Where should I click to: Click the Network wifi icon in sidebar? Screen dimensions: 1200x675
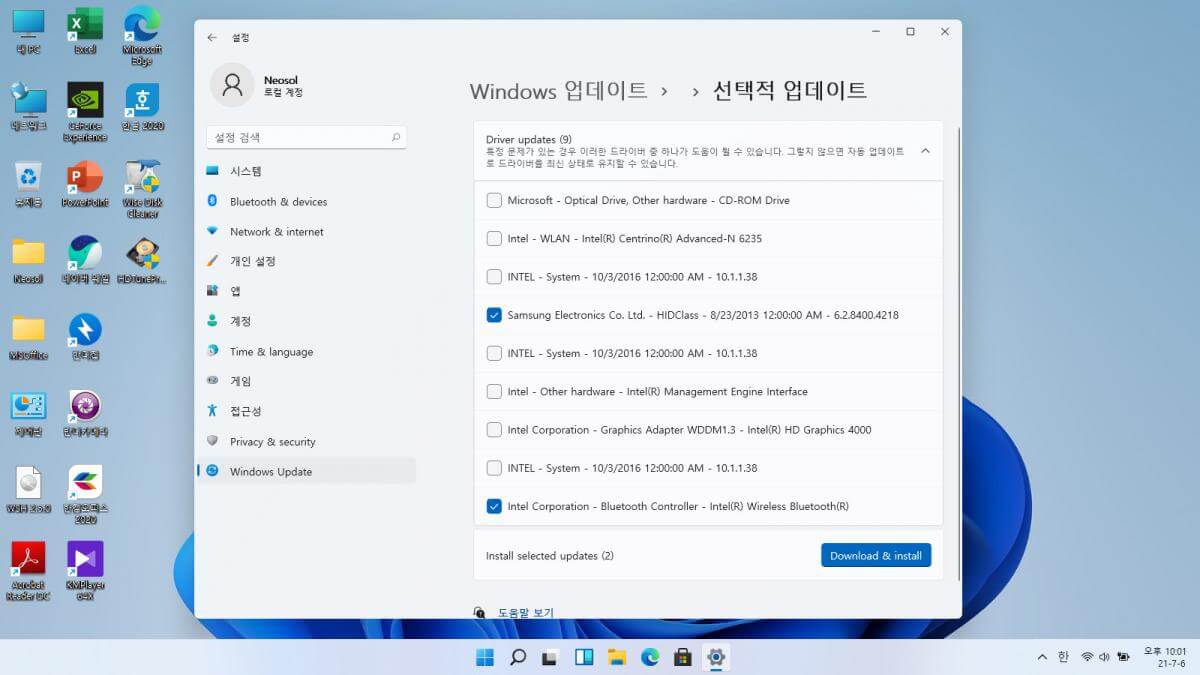pos(212,231)
